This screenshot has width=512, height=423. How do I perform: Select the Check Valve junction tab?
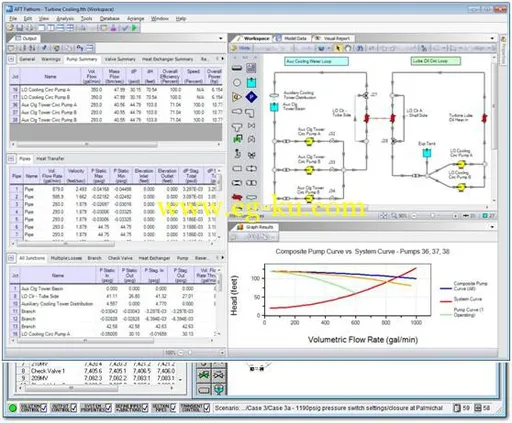(x=120, y=258)
